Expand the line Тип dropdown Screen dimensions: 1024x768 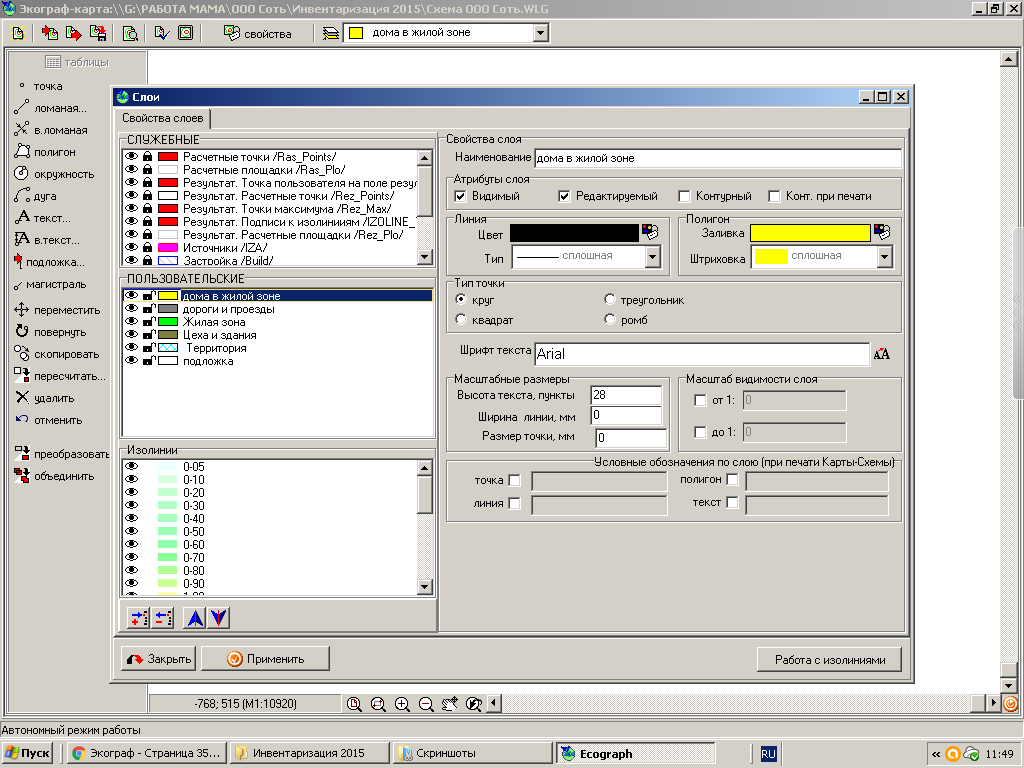[x=652, y=257]
